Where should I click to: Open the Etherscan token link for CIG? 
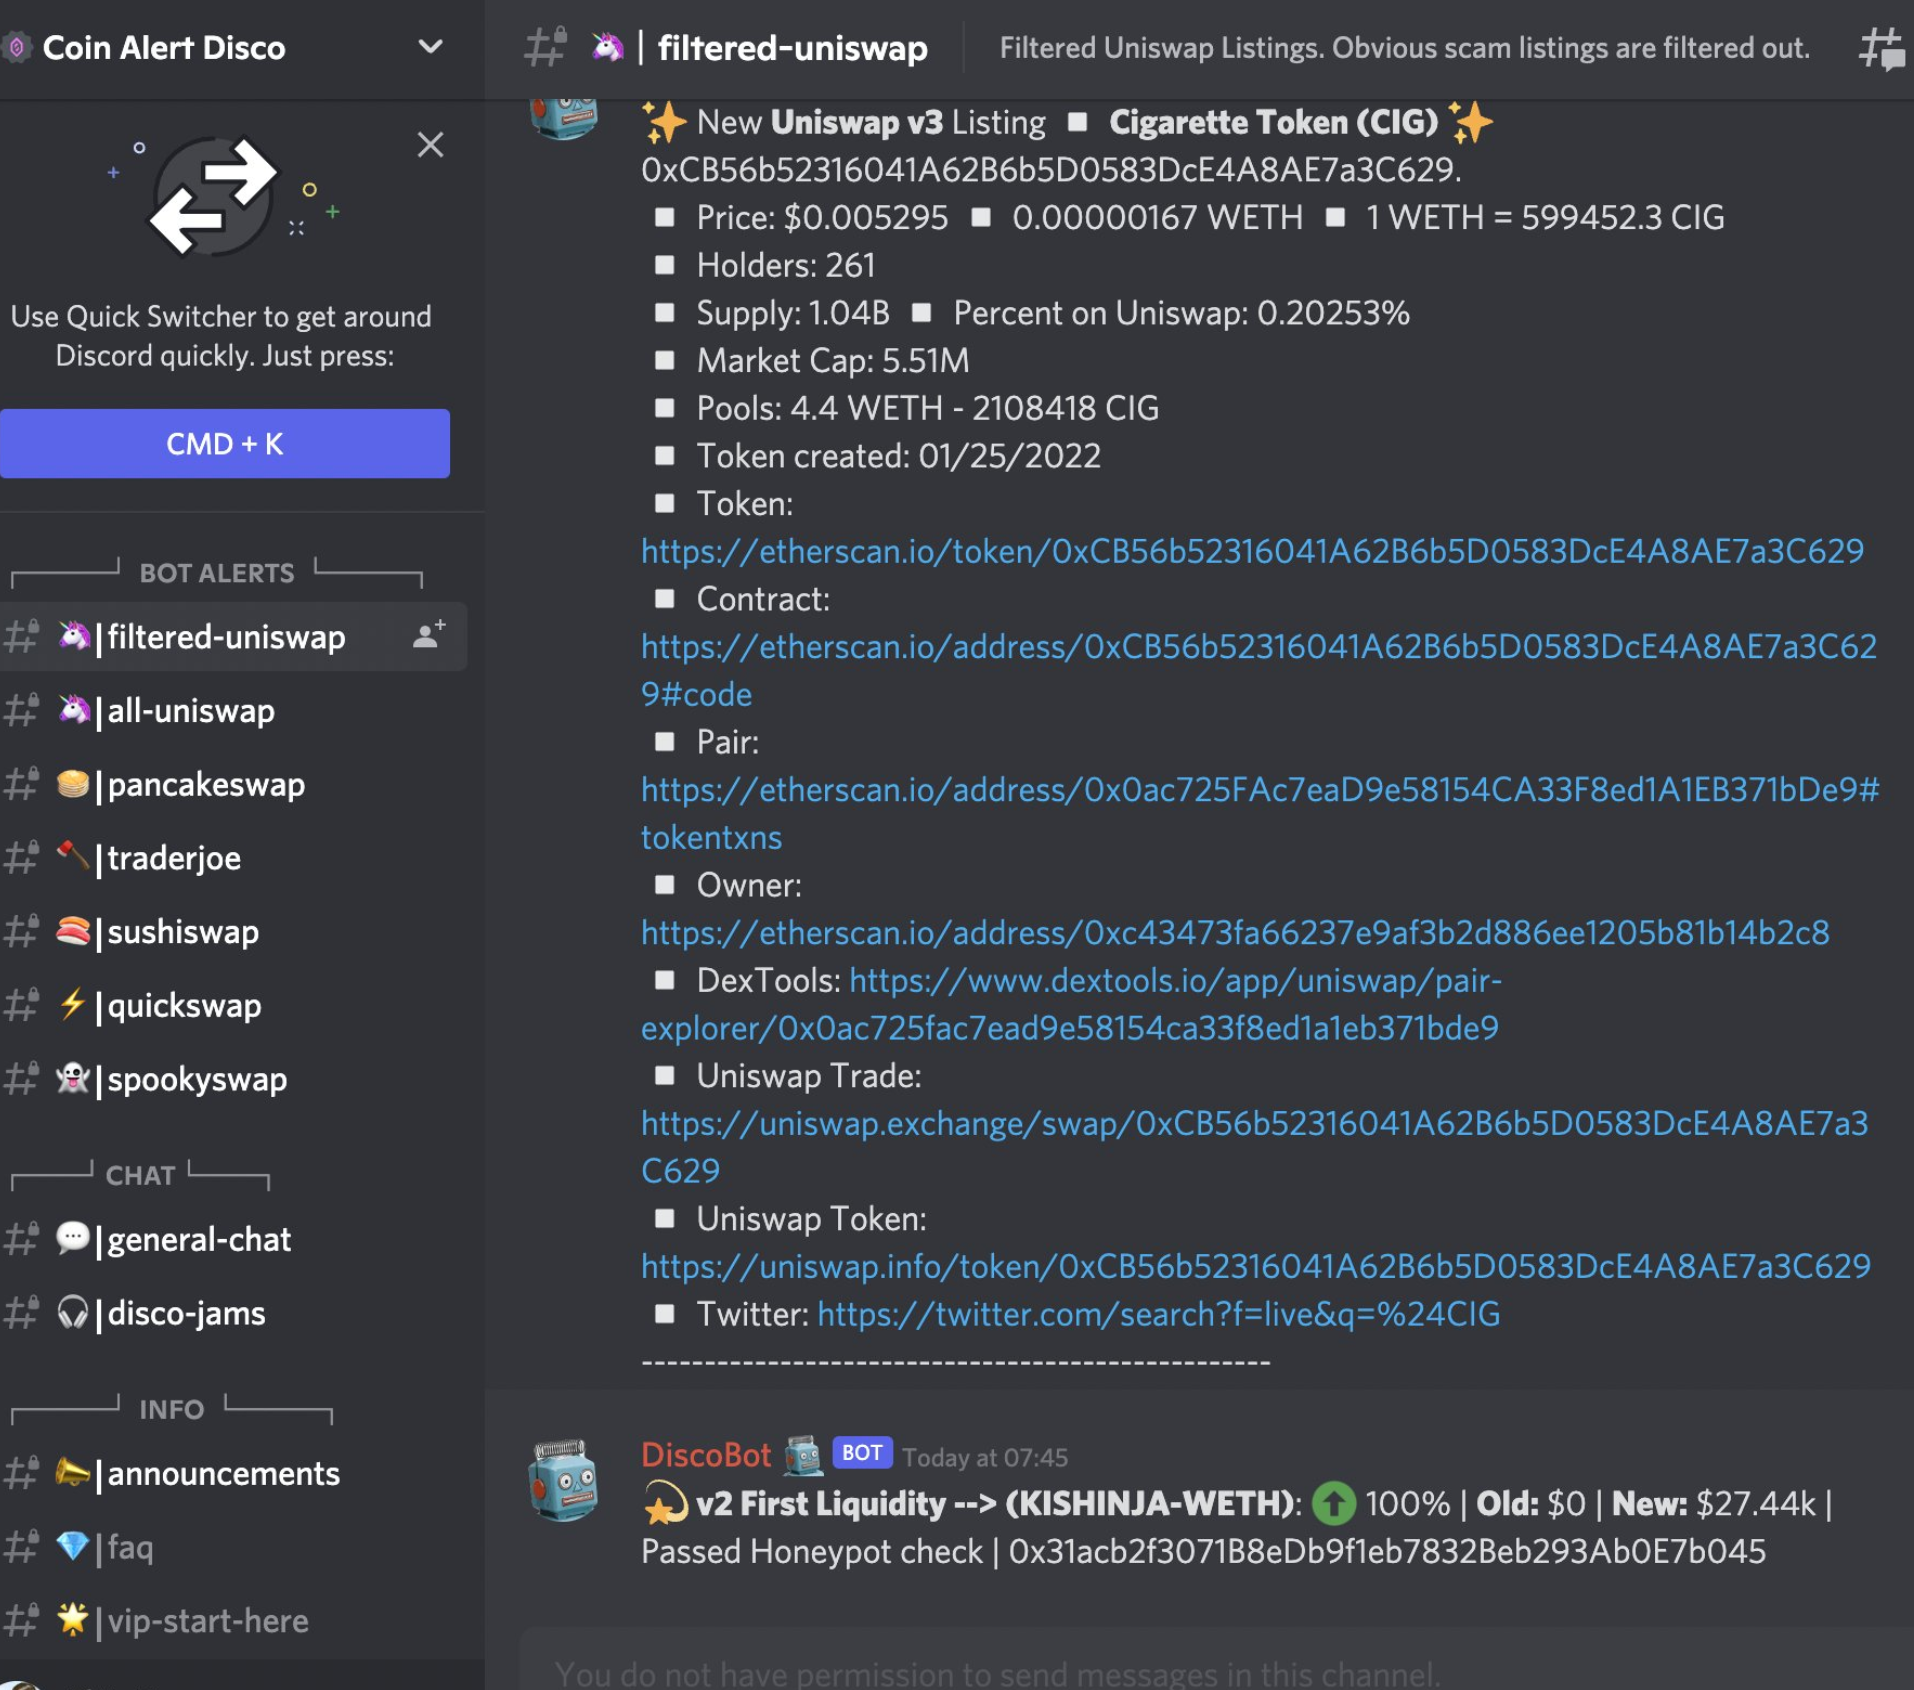[1252, 551]
